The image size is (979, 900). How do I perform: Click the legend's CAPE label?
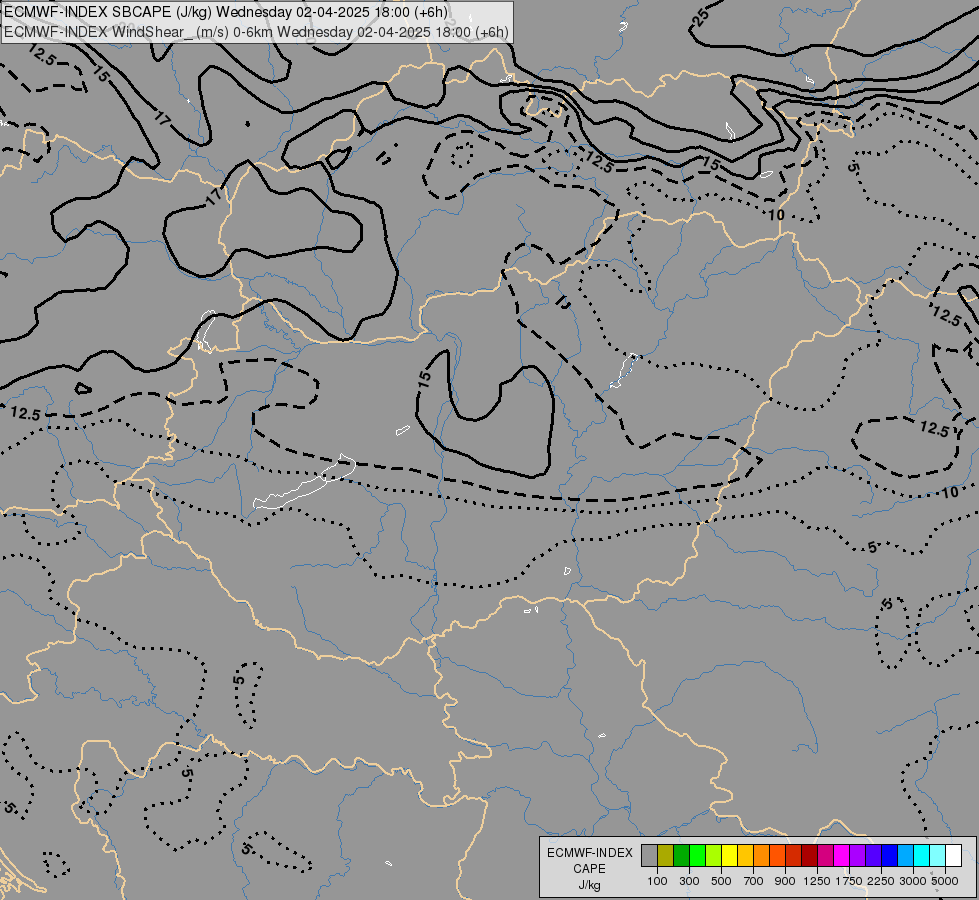(589, 869)
